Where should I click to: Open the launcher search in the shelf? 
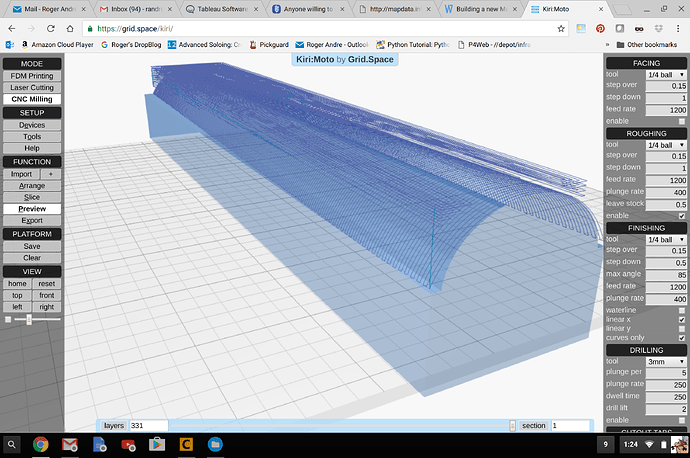coord(12,445)
